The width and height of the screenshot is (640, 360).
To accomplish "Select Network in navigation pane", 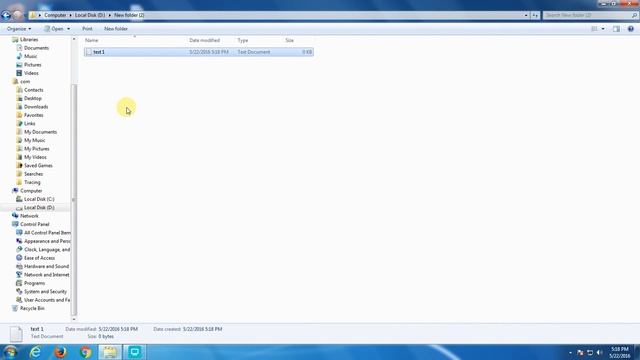I will click(29, 216).
